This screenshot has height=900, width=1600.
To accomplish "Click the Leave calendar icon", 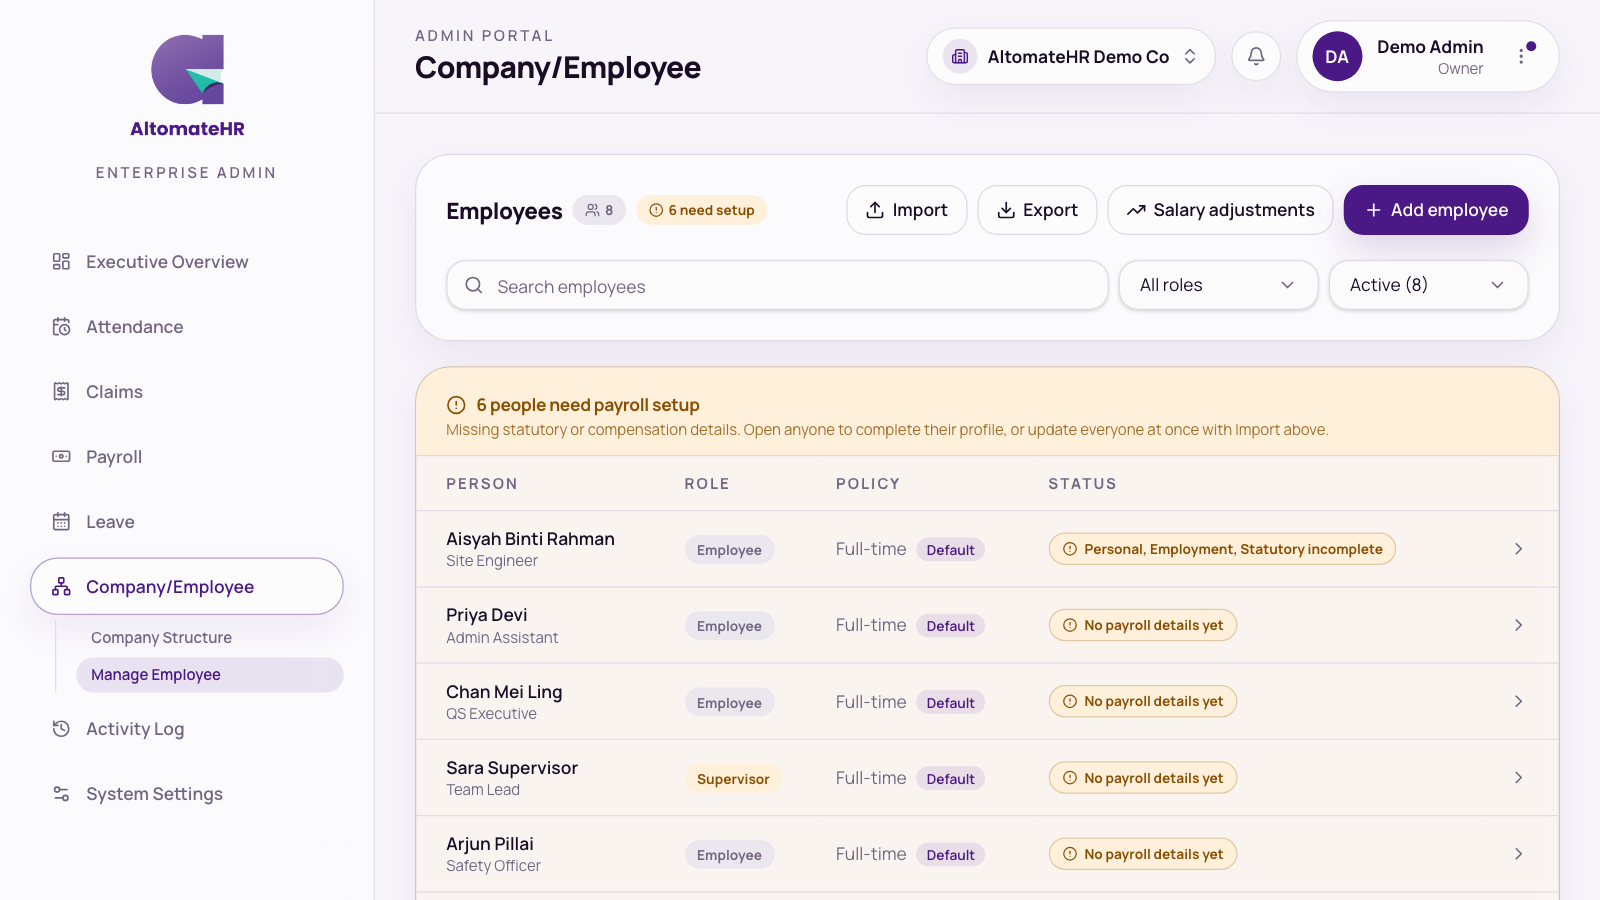I will [61, 521].
